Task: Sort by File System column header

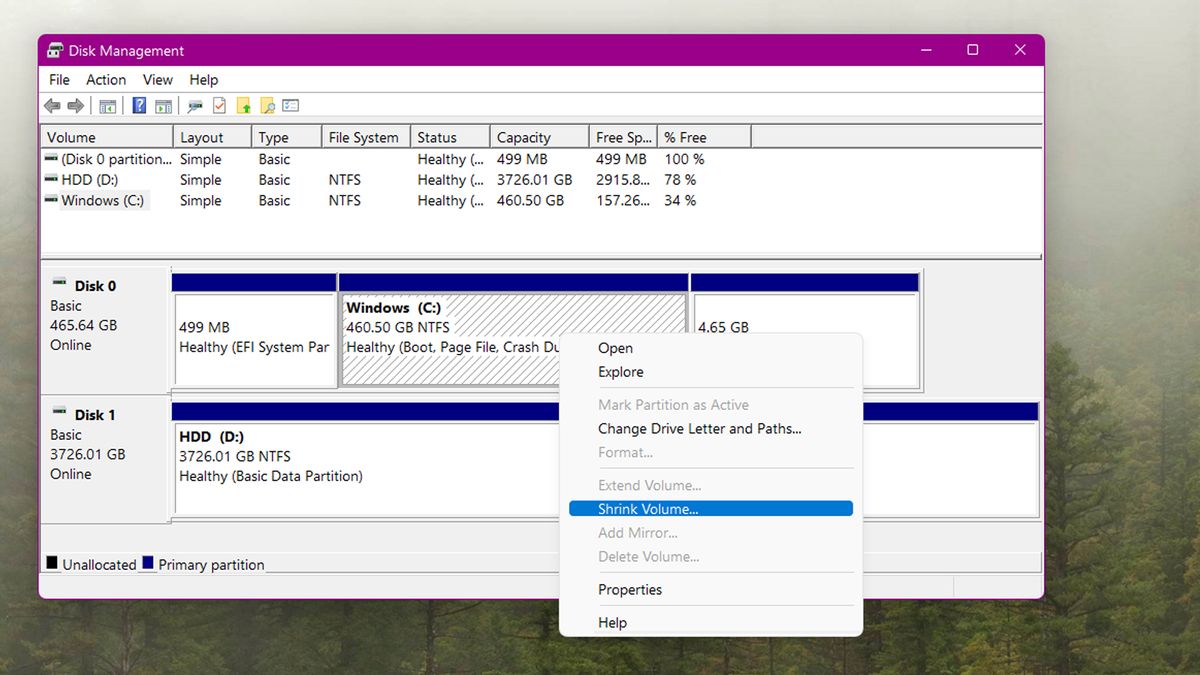Action: 366,138
